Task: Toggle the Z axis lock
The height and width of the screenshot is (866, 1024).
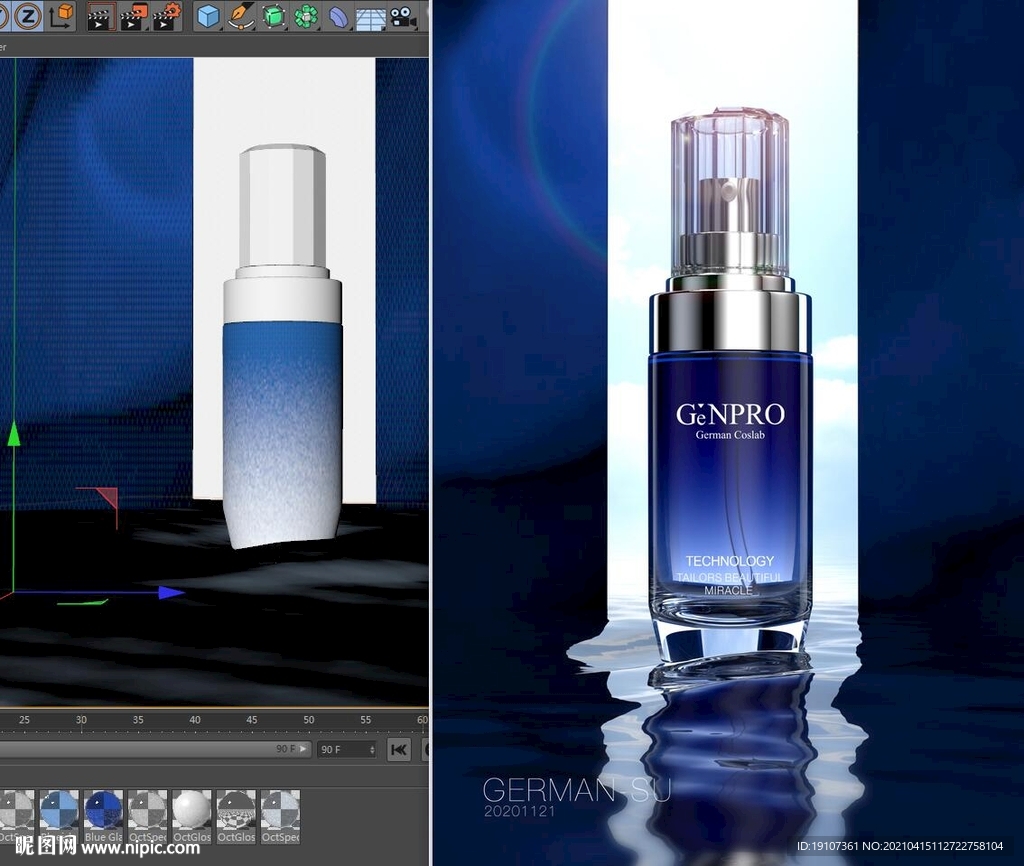Action: (27, 16)
